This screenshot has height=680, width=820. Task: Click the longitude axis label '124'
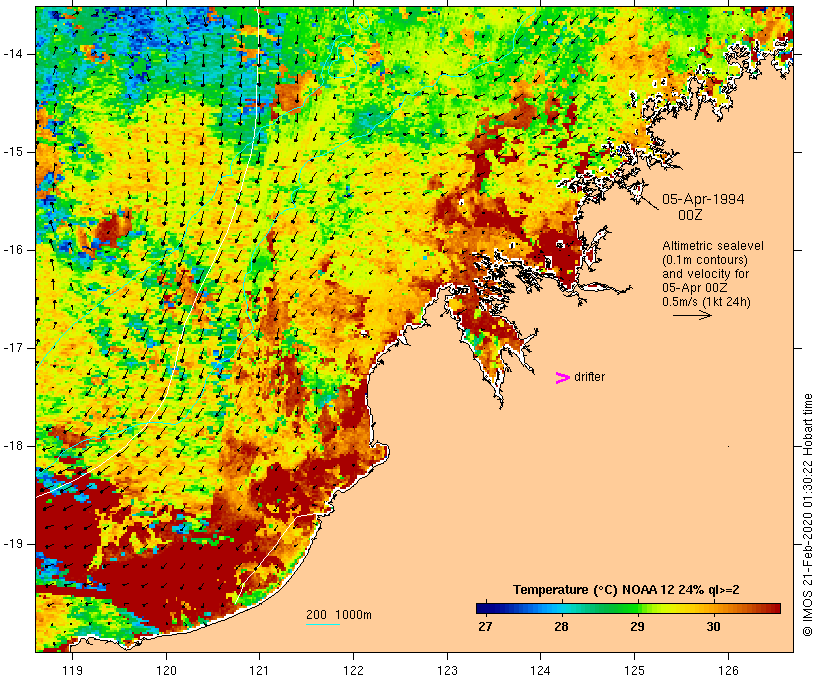tap(540, 670)
